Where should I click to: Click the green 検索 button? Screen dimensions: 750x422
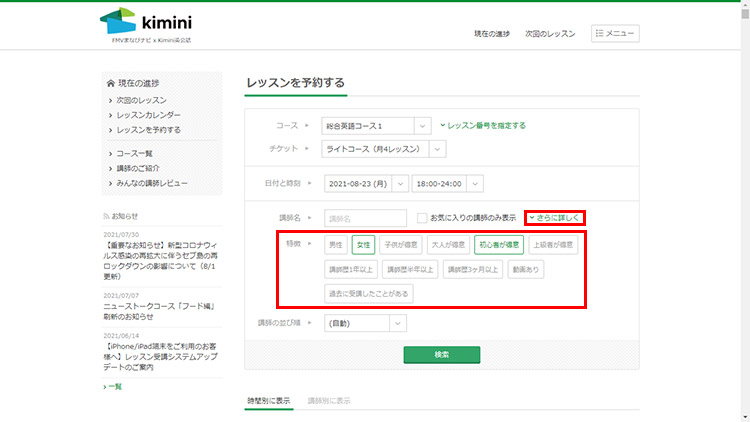point(441,354)
